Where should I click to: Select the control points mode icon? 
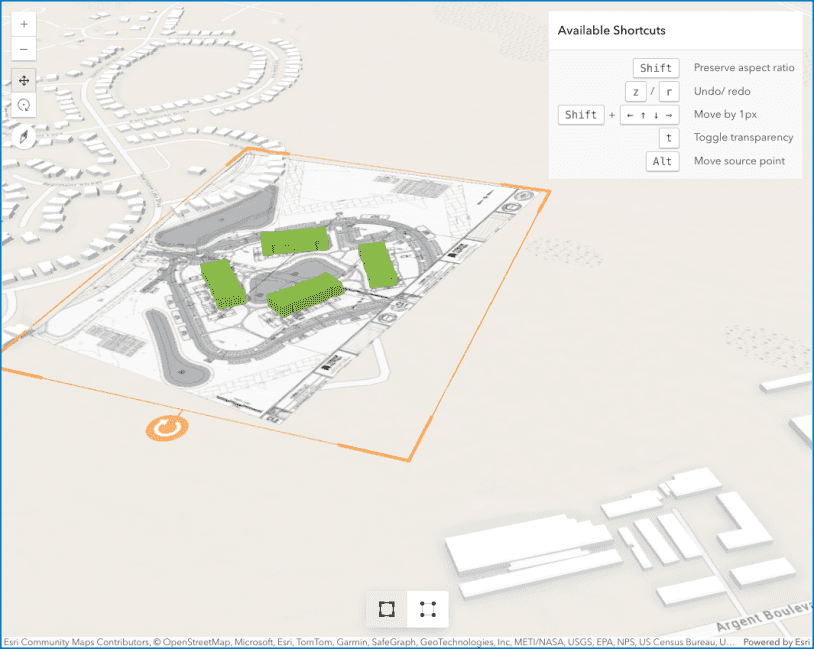click(428, 609)
